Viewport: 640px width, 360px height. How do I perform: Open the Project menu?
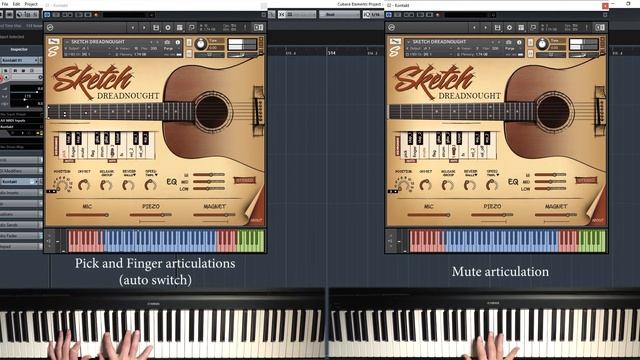(x=31, y=4)
